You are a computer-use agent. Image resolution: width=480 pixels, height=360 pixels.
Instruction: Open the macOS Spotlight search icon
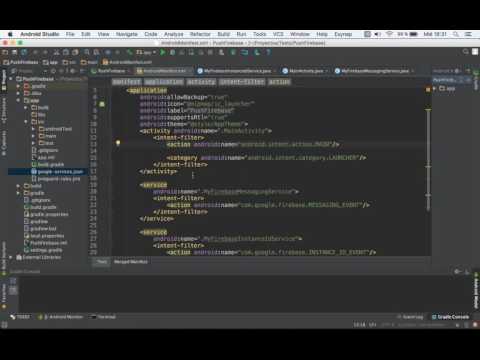point(456,34)
